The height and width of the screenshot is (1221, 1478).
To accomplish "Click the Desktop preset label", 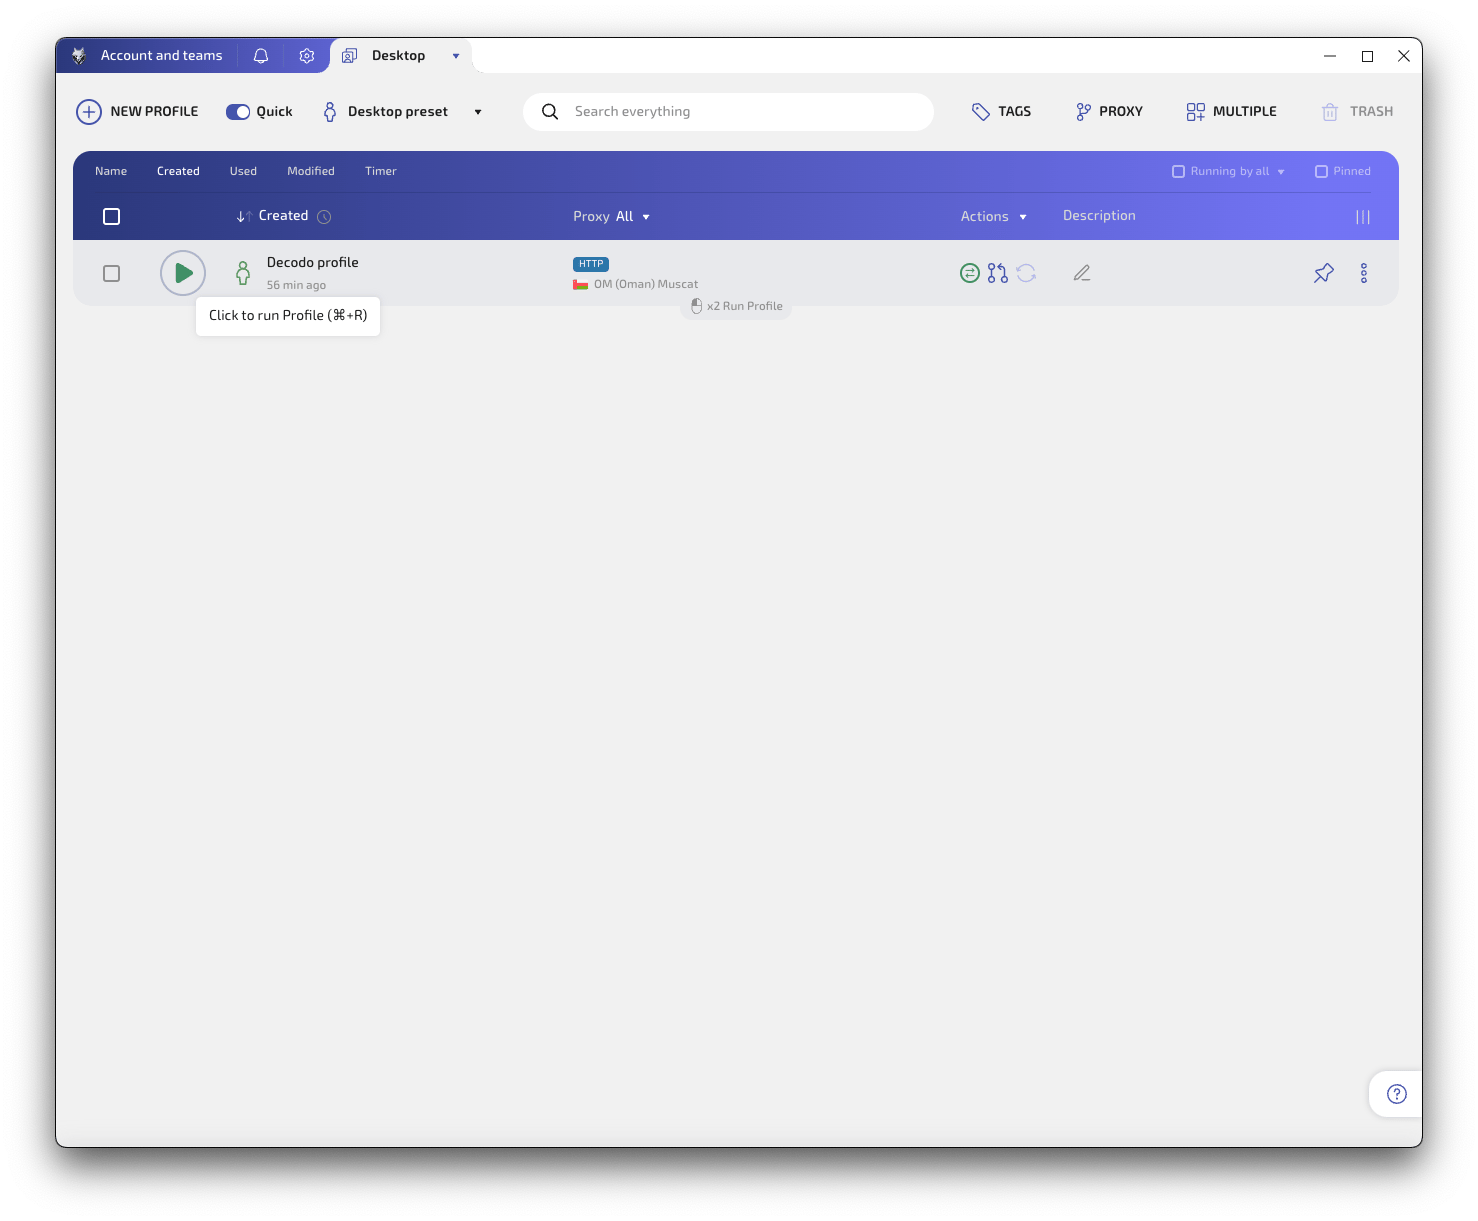I will (398, 112).
